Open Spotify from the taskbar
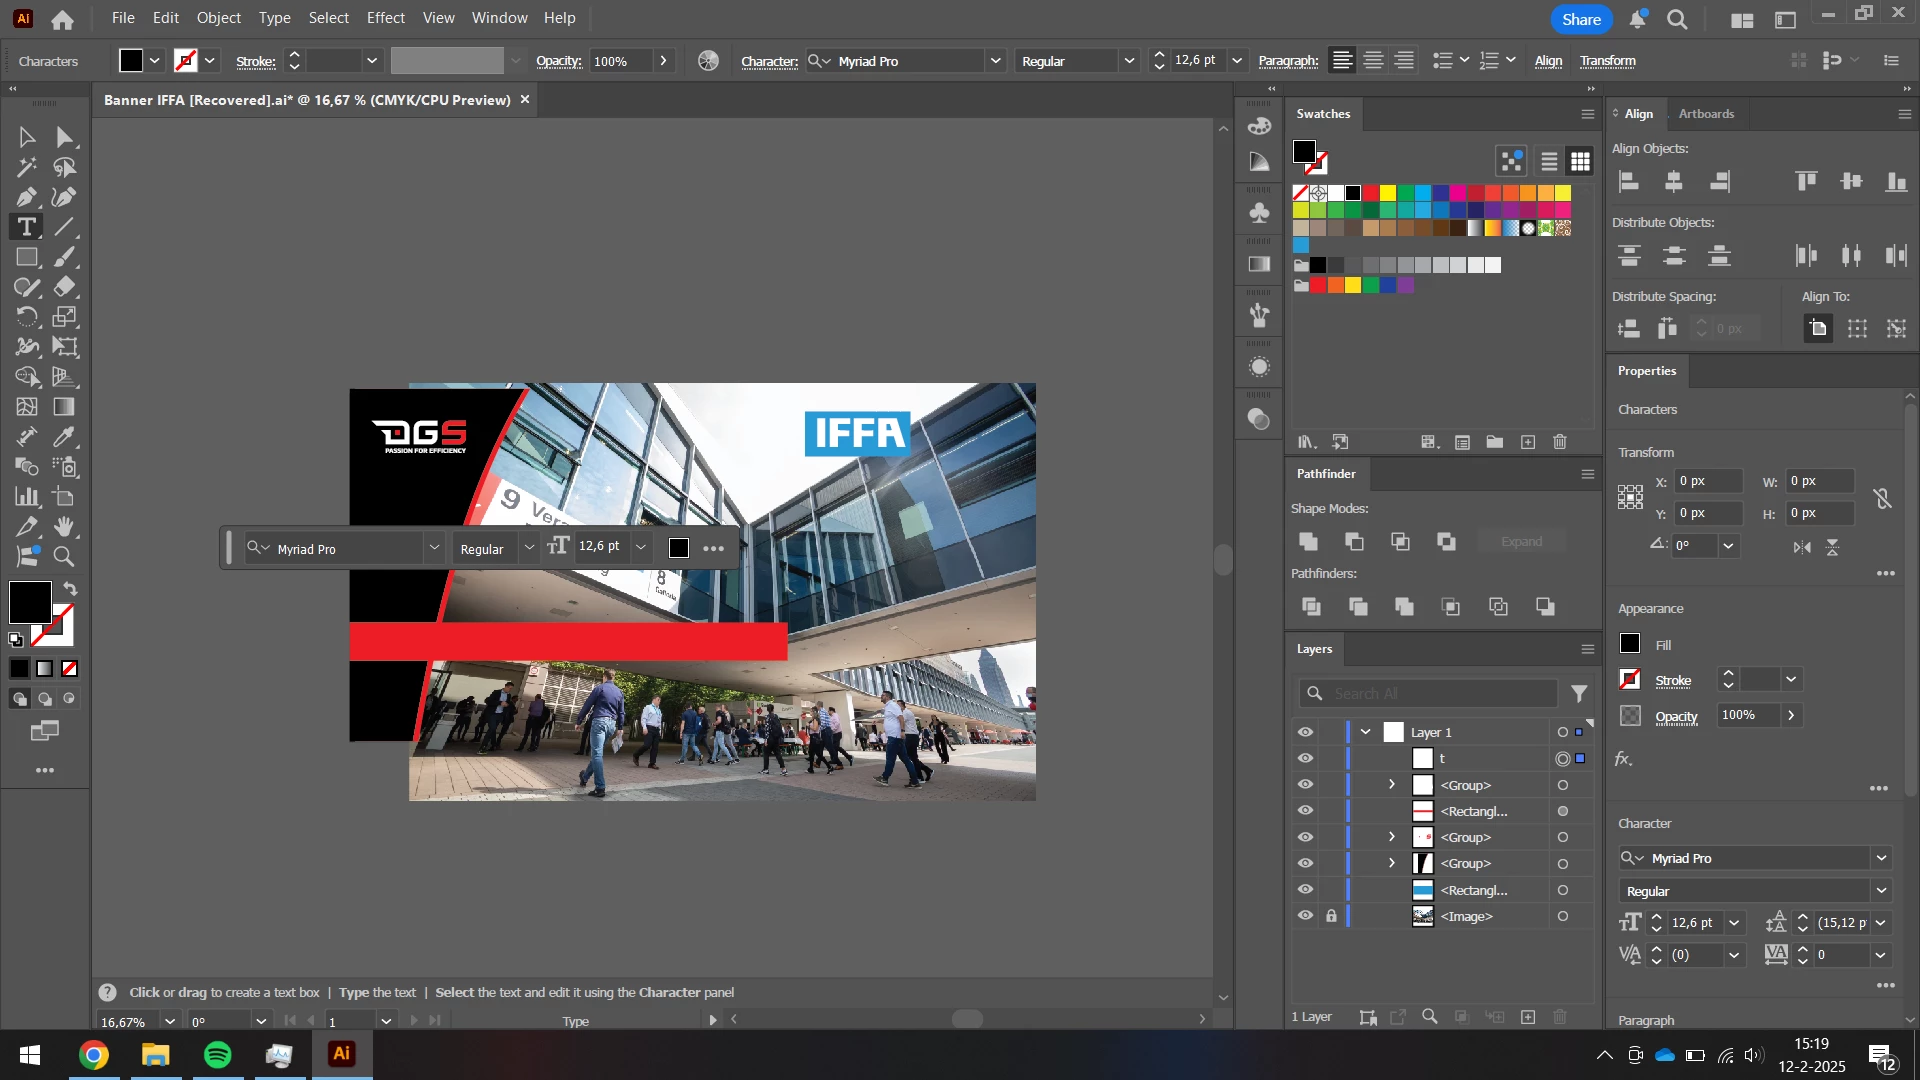 click(x=217, y=1055)
